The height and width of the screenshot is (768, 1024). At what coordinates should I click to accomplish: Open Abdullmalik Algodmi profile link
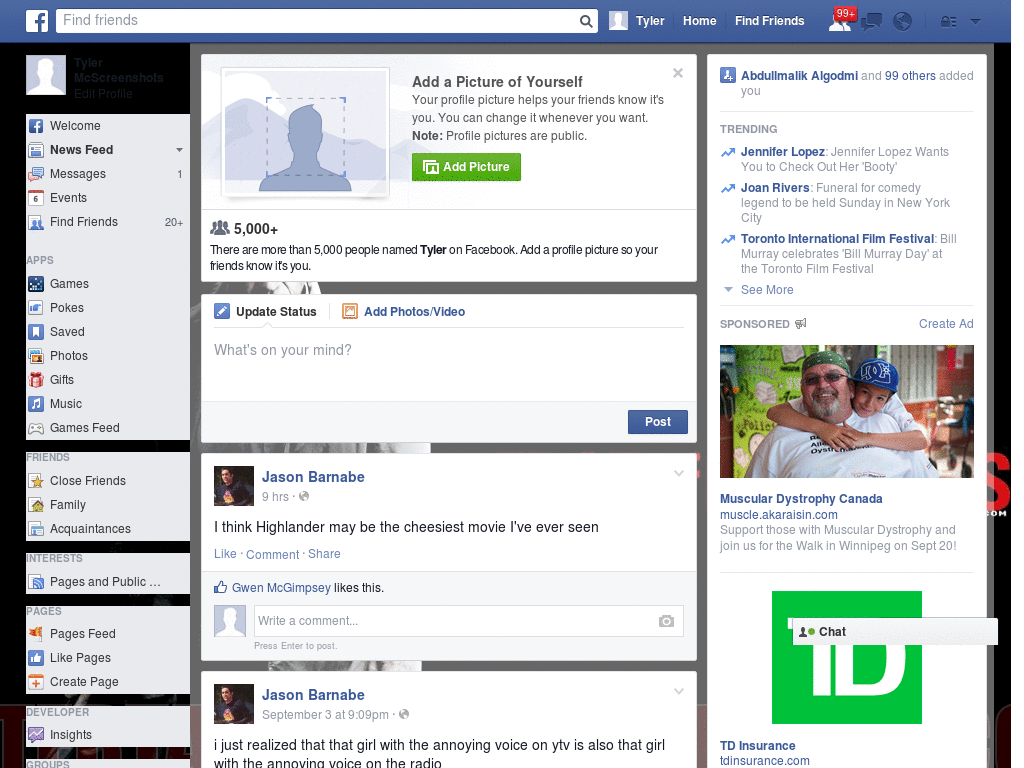pyautogui.click(x=799, y=76)
